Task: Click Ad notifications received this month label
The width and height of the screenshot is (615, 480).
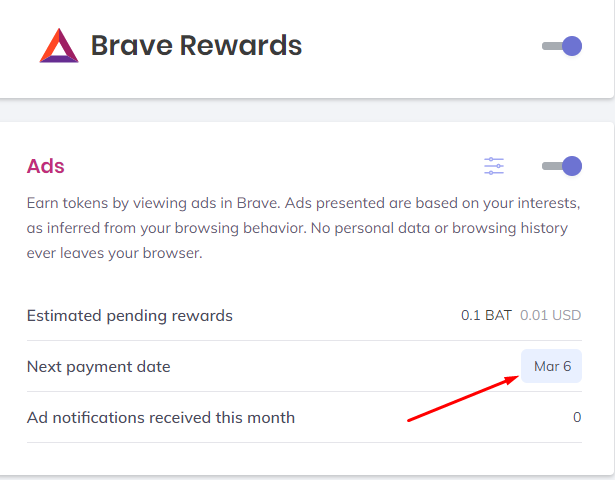Action: [160, 417]
